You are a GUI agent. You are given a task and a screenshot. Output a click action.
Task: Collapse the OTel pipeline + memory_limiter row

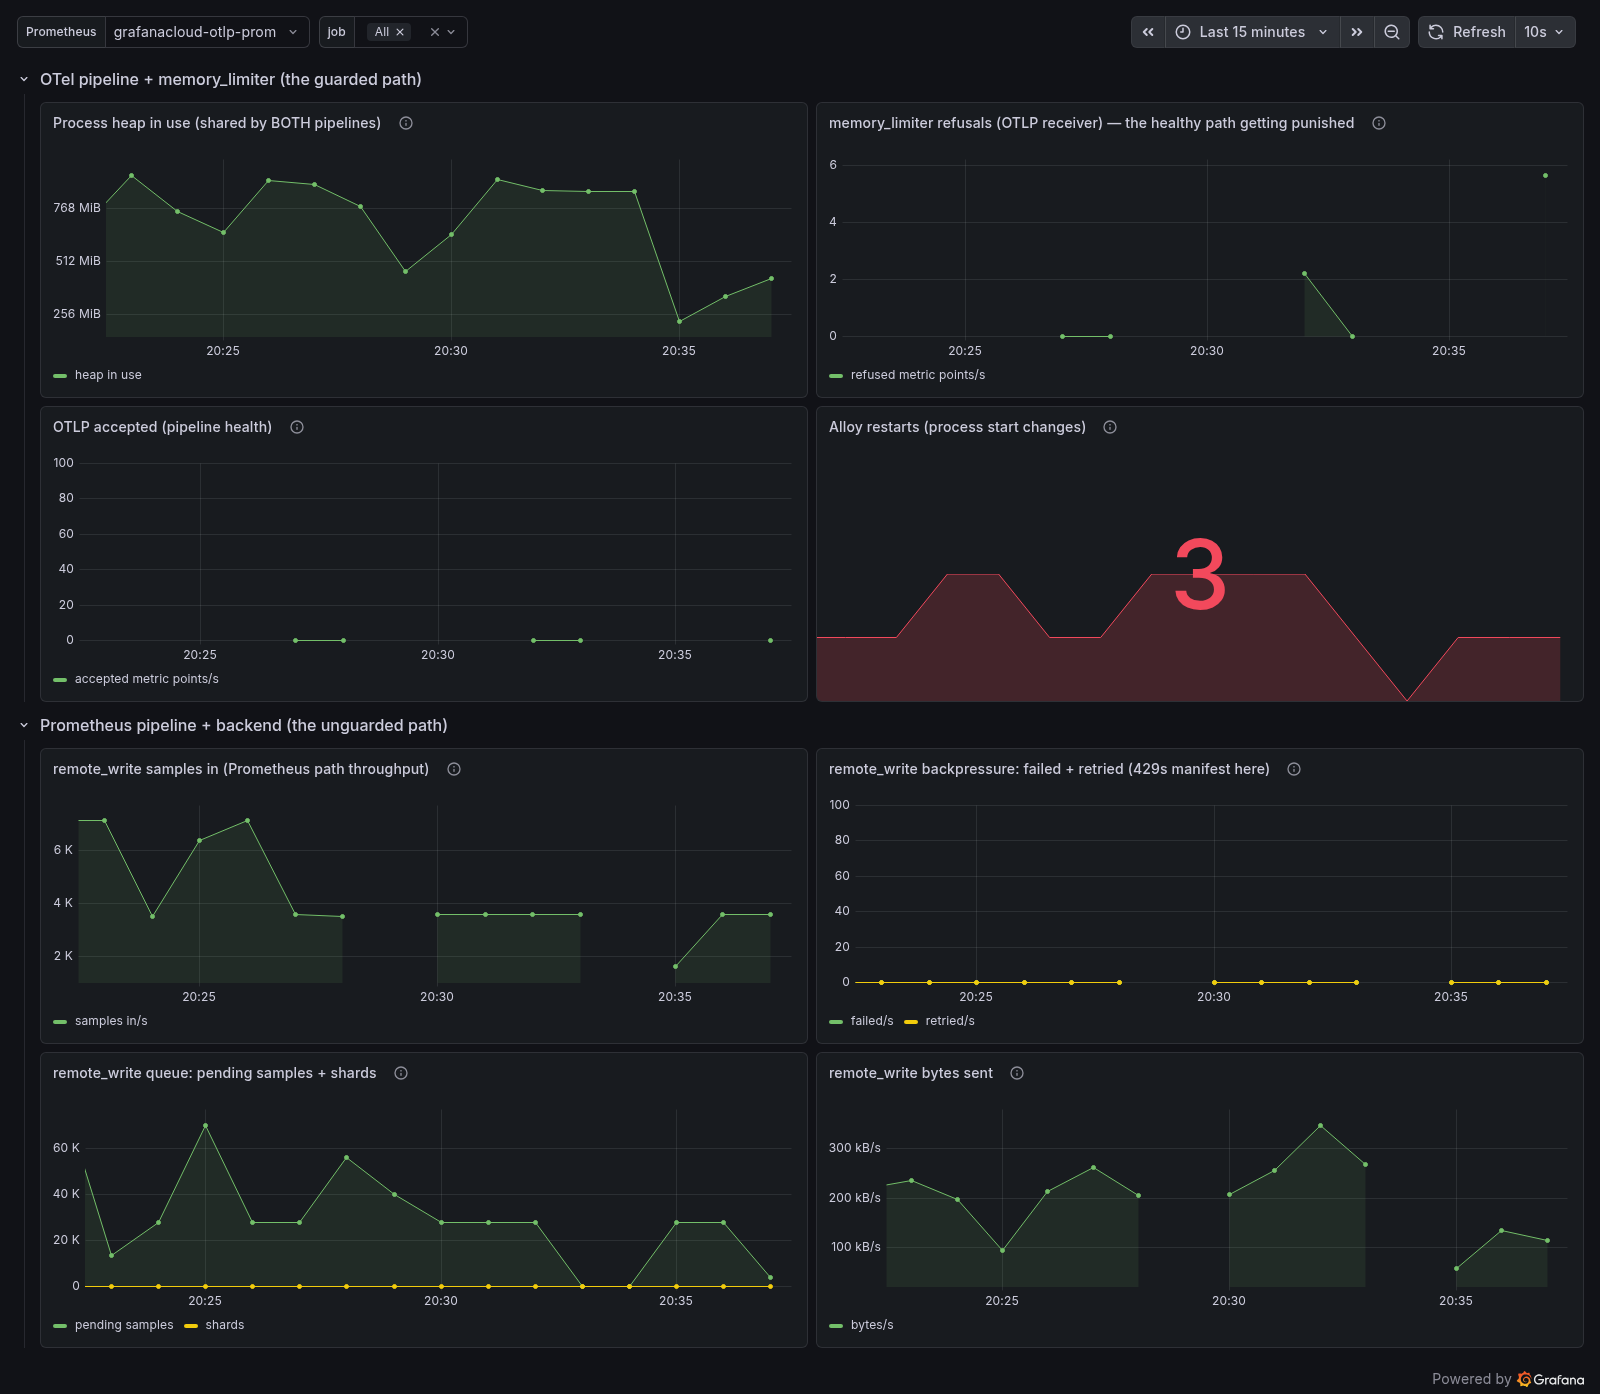pos(24,79)
